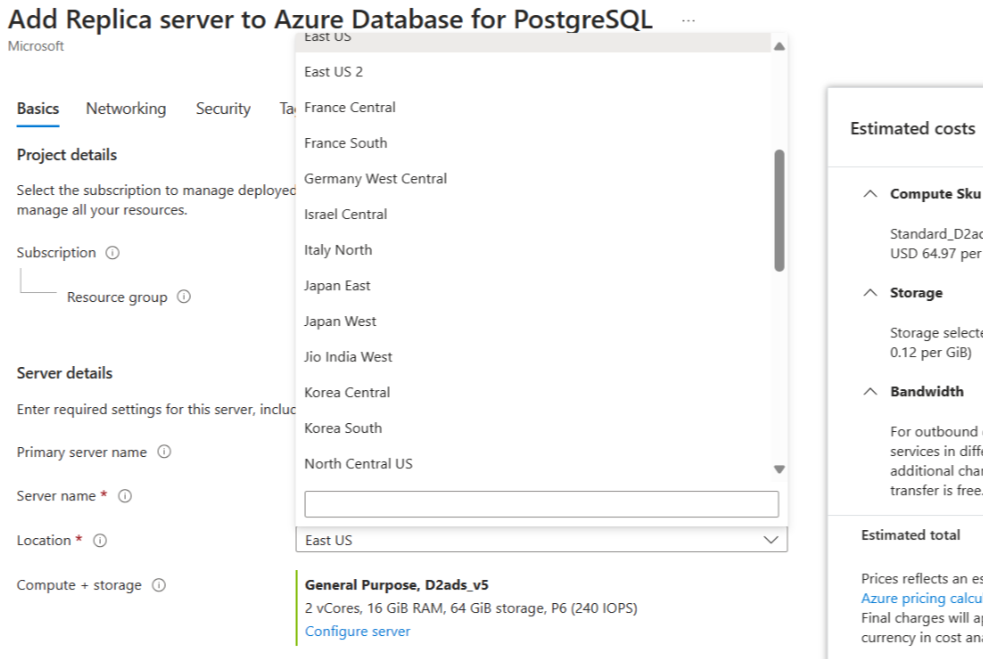Click the Configure server link

point(357,631)
